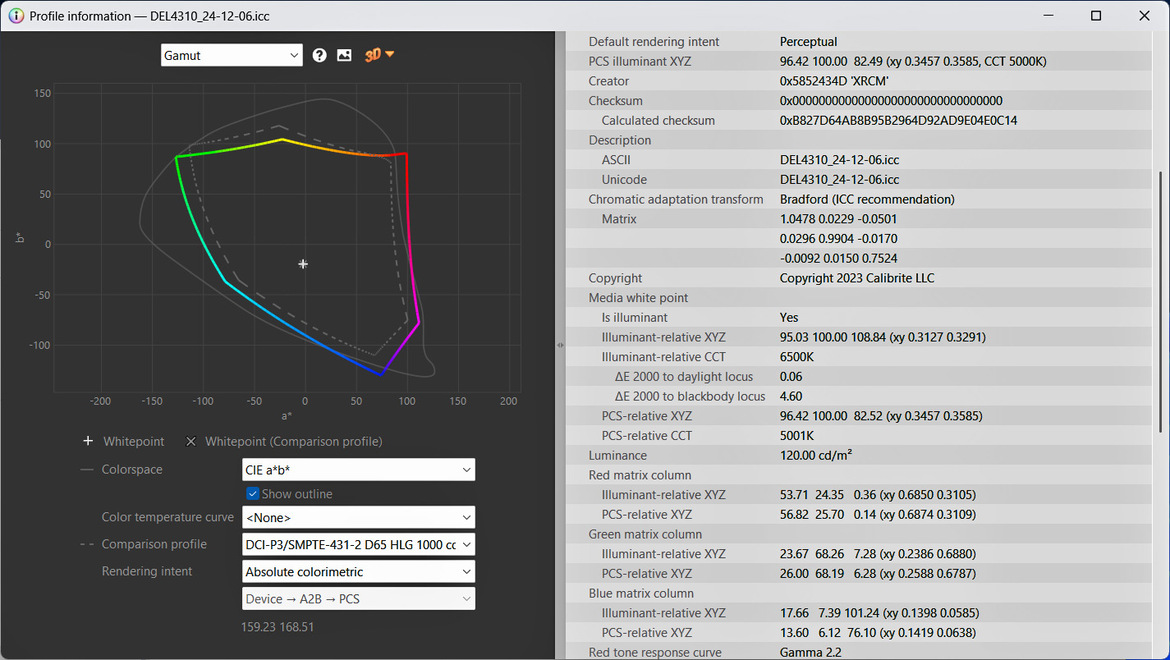Click Bradford (ICC recommendation) value
This screenshot has width=1170, height=660.
tap(867, 200)
